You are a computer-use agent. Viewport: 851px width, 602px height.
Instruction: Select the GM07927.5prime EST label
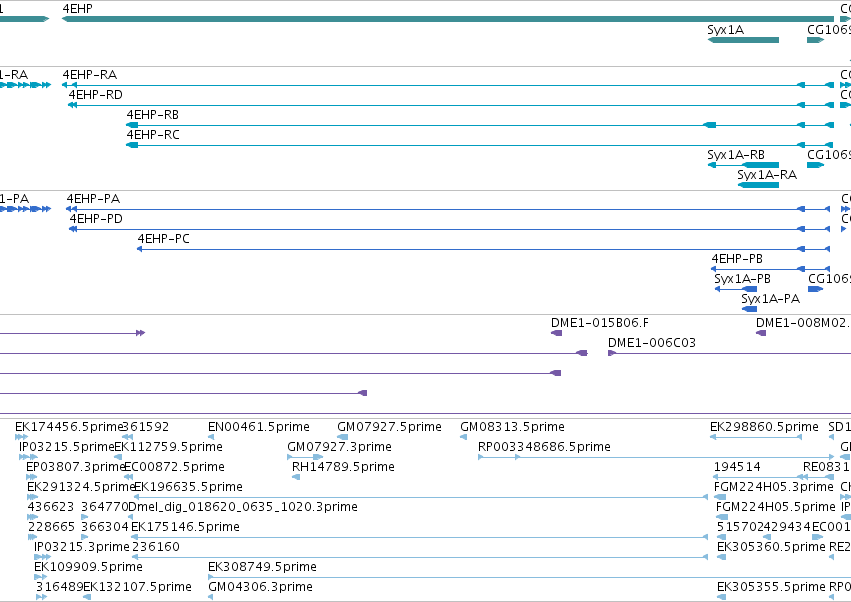pos(389,427)
